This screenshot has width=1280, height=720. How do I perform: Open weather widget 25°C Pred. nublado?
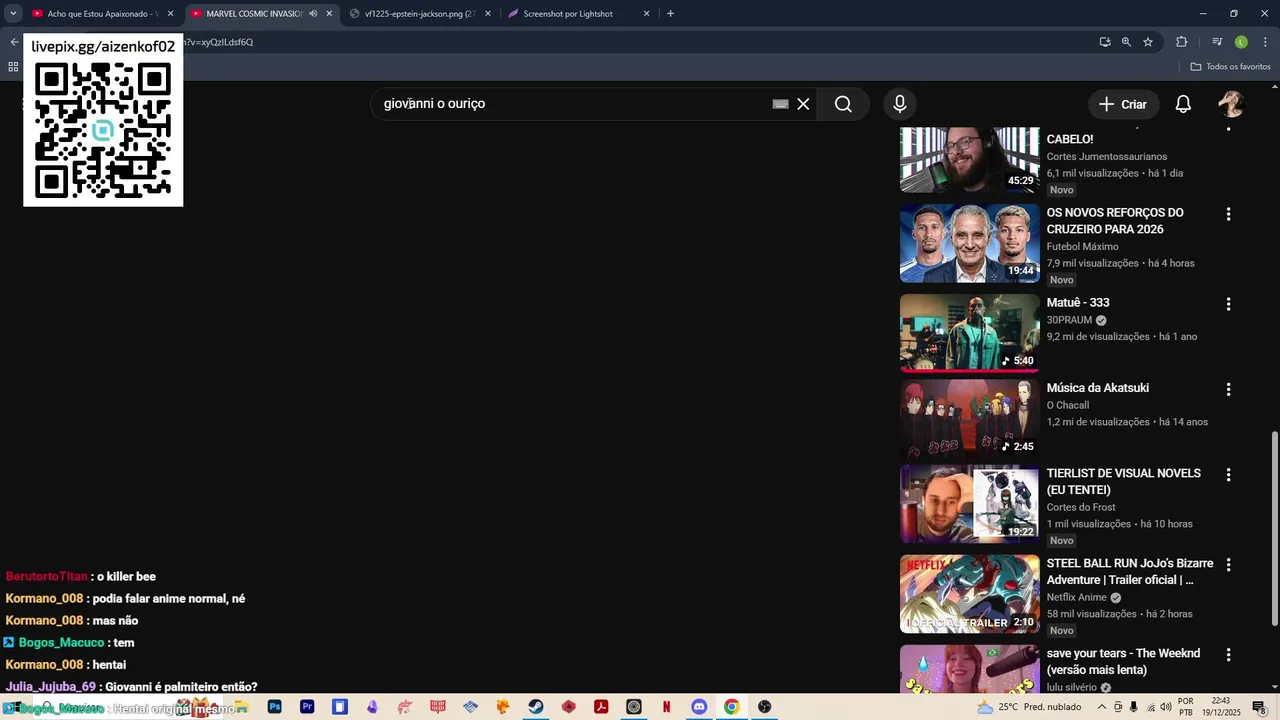1029,707
